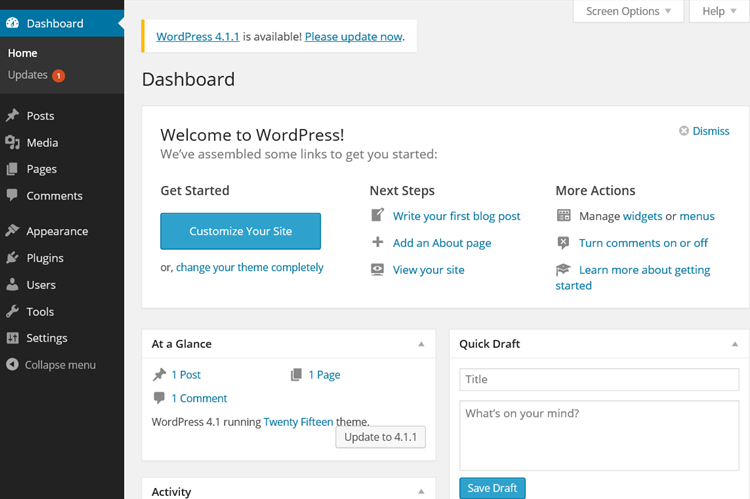The width and height of the screenshot is (750, 499).
Task: Click the screen icon beside View your site
Action: [x=377, y=269]
